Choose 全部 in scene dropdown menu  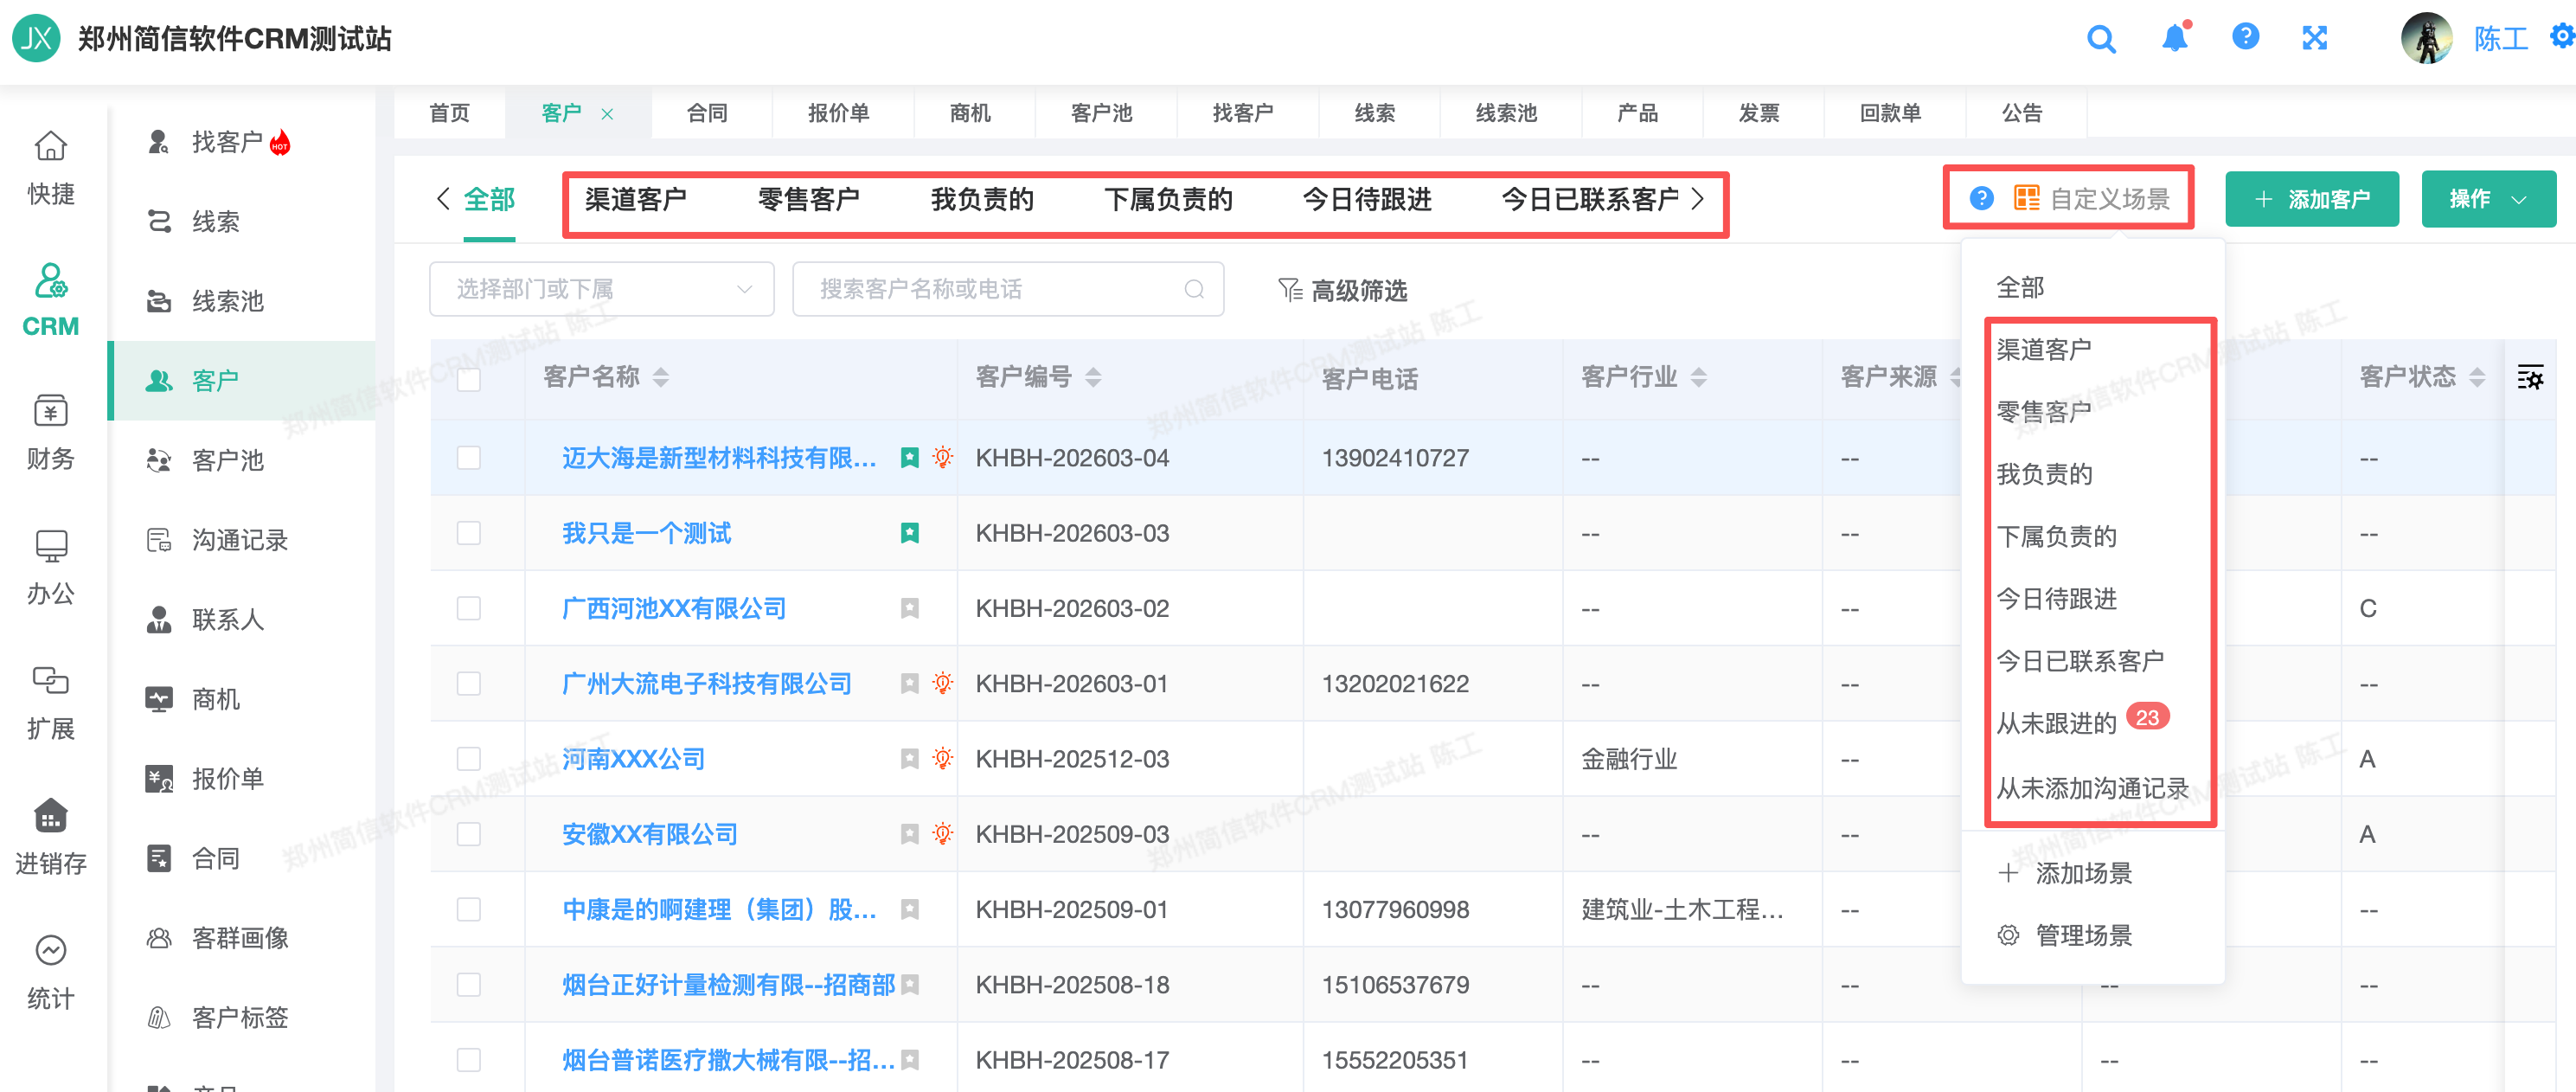(2019, 288)
